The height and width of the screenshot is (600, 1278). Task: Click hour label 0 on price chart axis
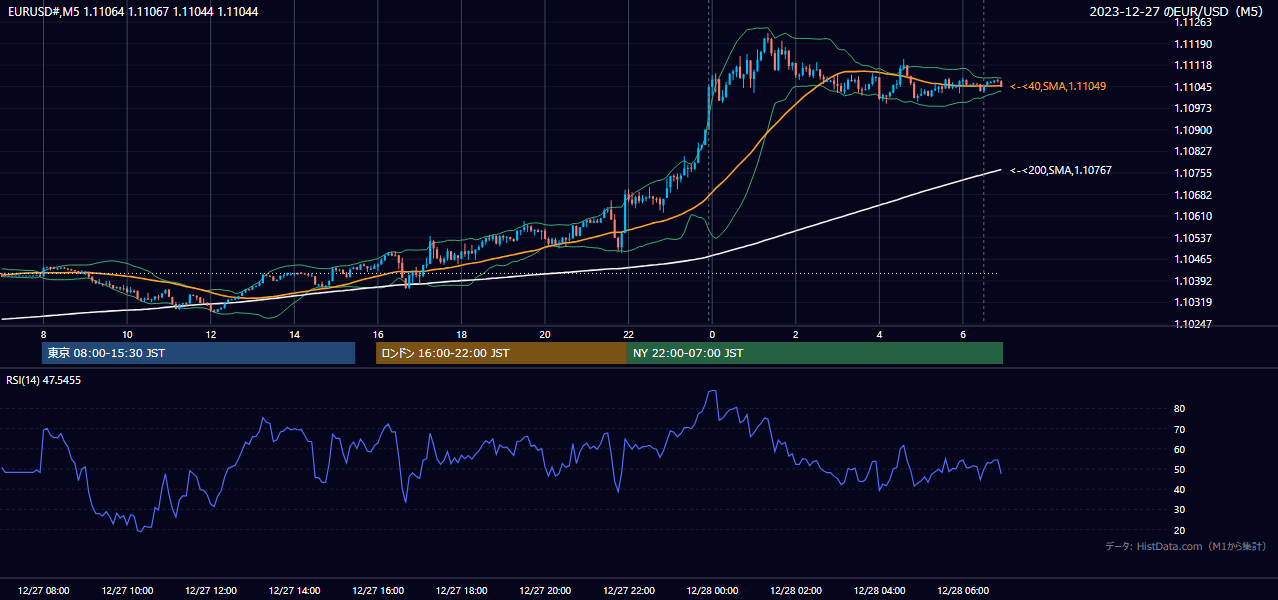(x=712, y=334)
